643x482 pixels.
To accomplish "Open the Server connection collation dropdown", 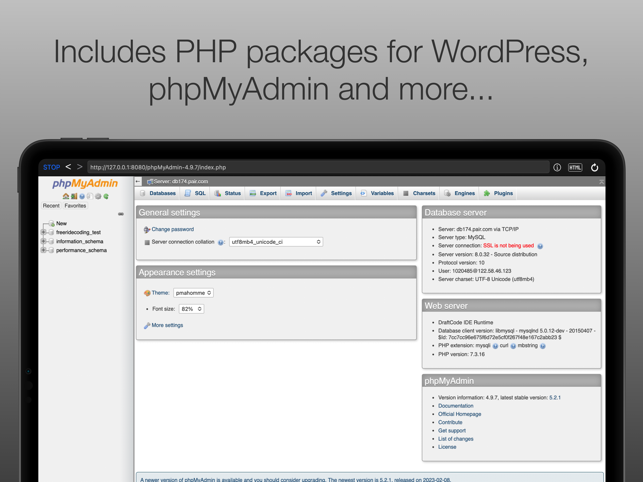I will [x=276, y=242].
